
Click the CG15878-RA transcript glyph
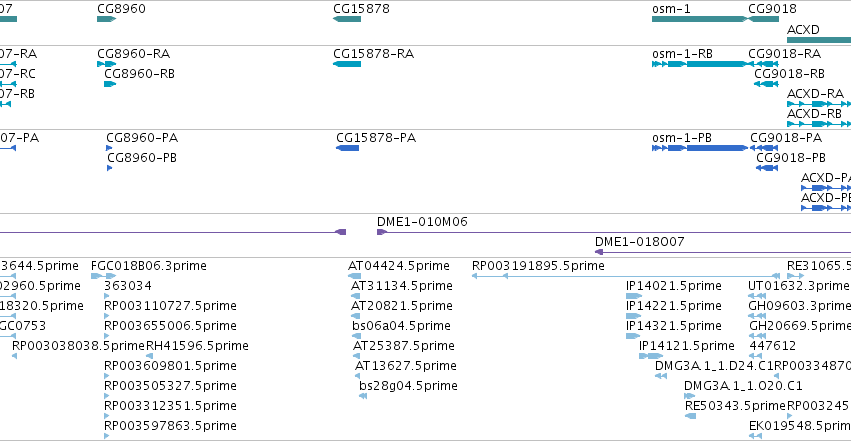tap(347, 64)
